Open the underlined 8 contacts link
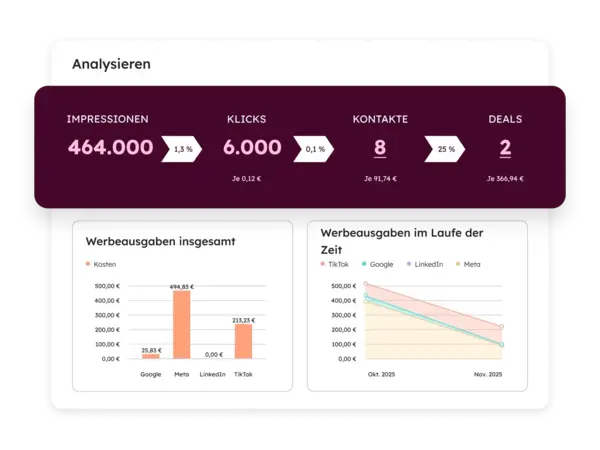This screenshot has width=600, height=450. click(380, 148)
